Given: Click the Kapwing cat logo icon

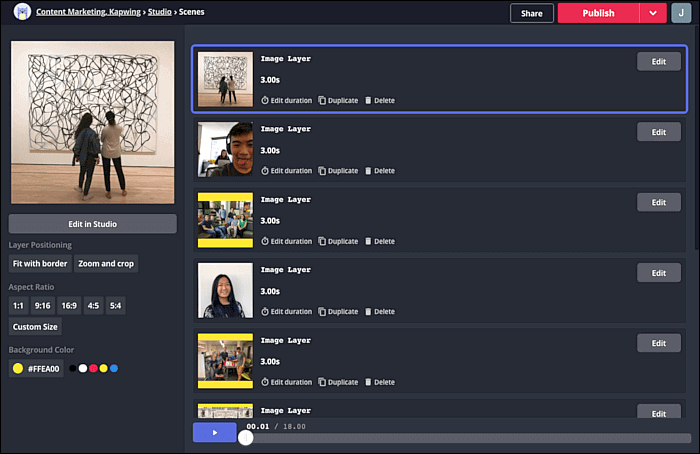Looking at the screenshot, I should [x=22, y=12].
